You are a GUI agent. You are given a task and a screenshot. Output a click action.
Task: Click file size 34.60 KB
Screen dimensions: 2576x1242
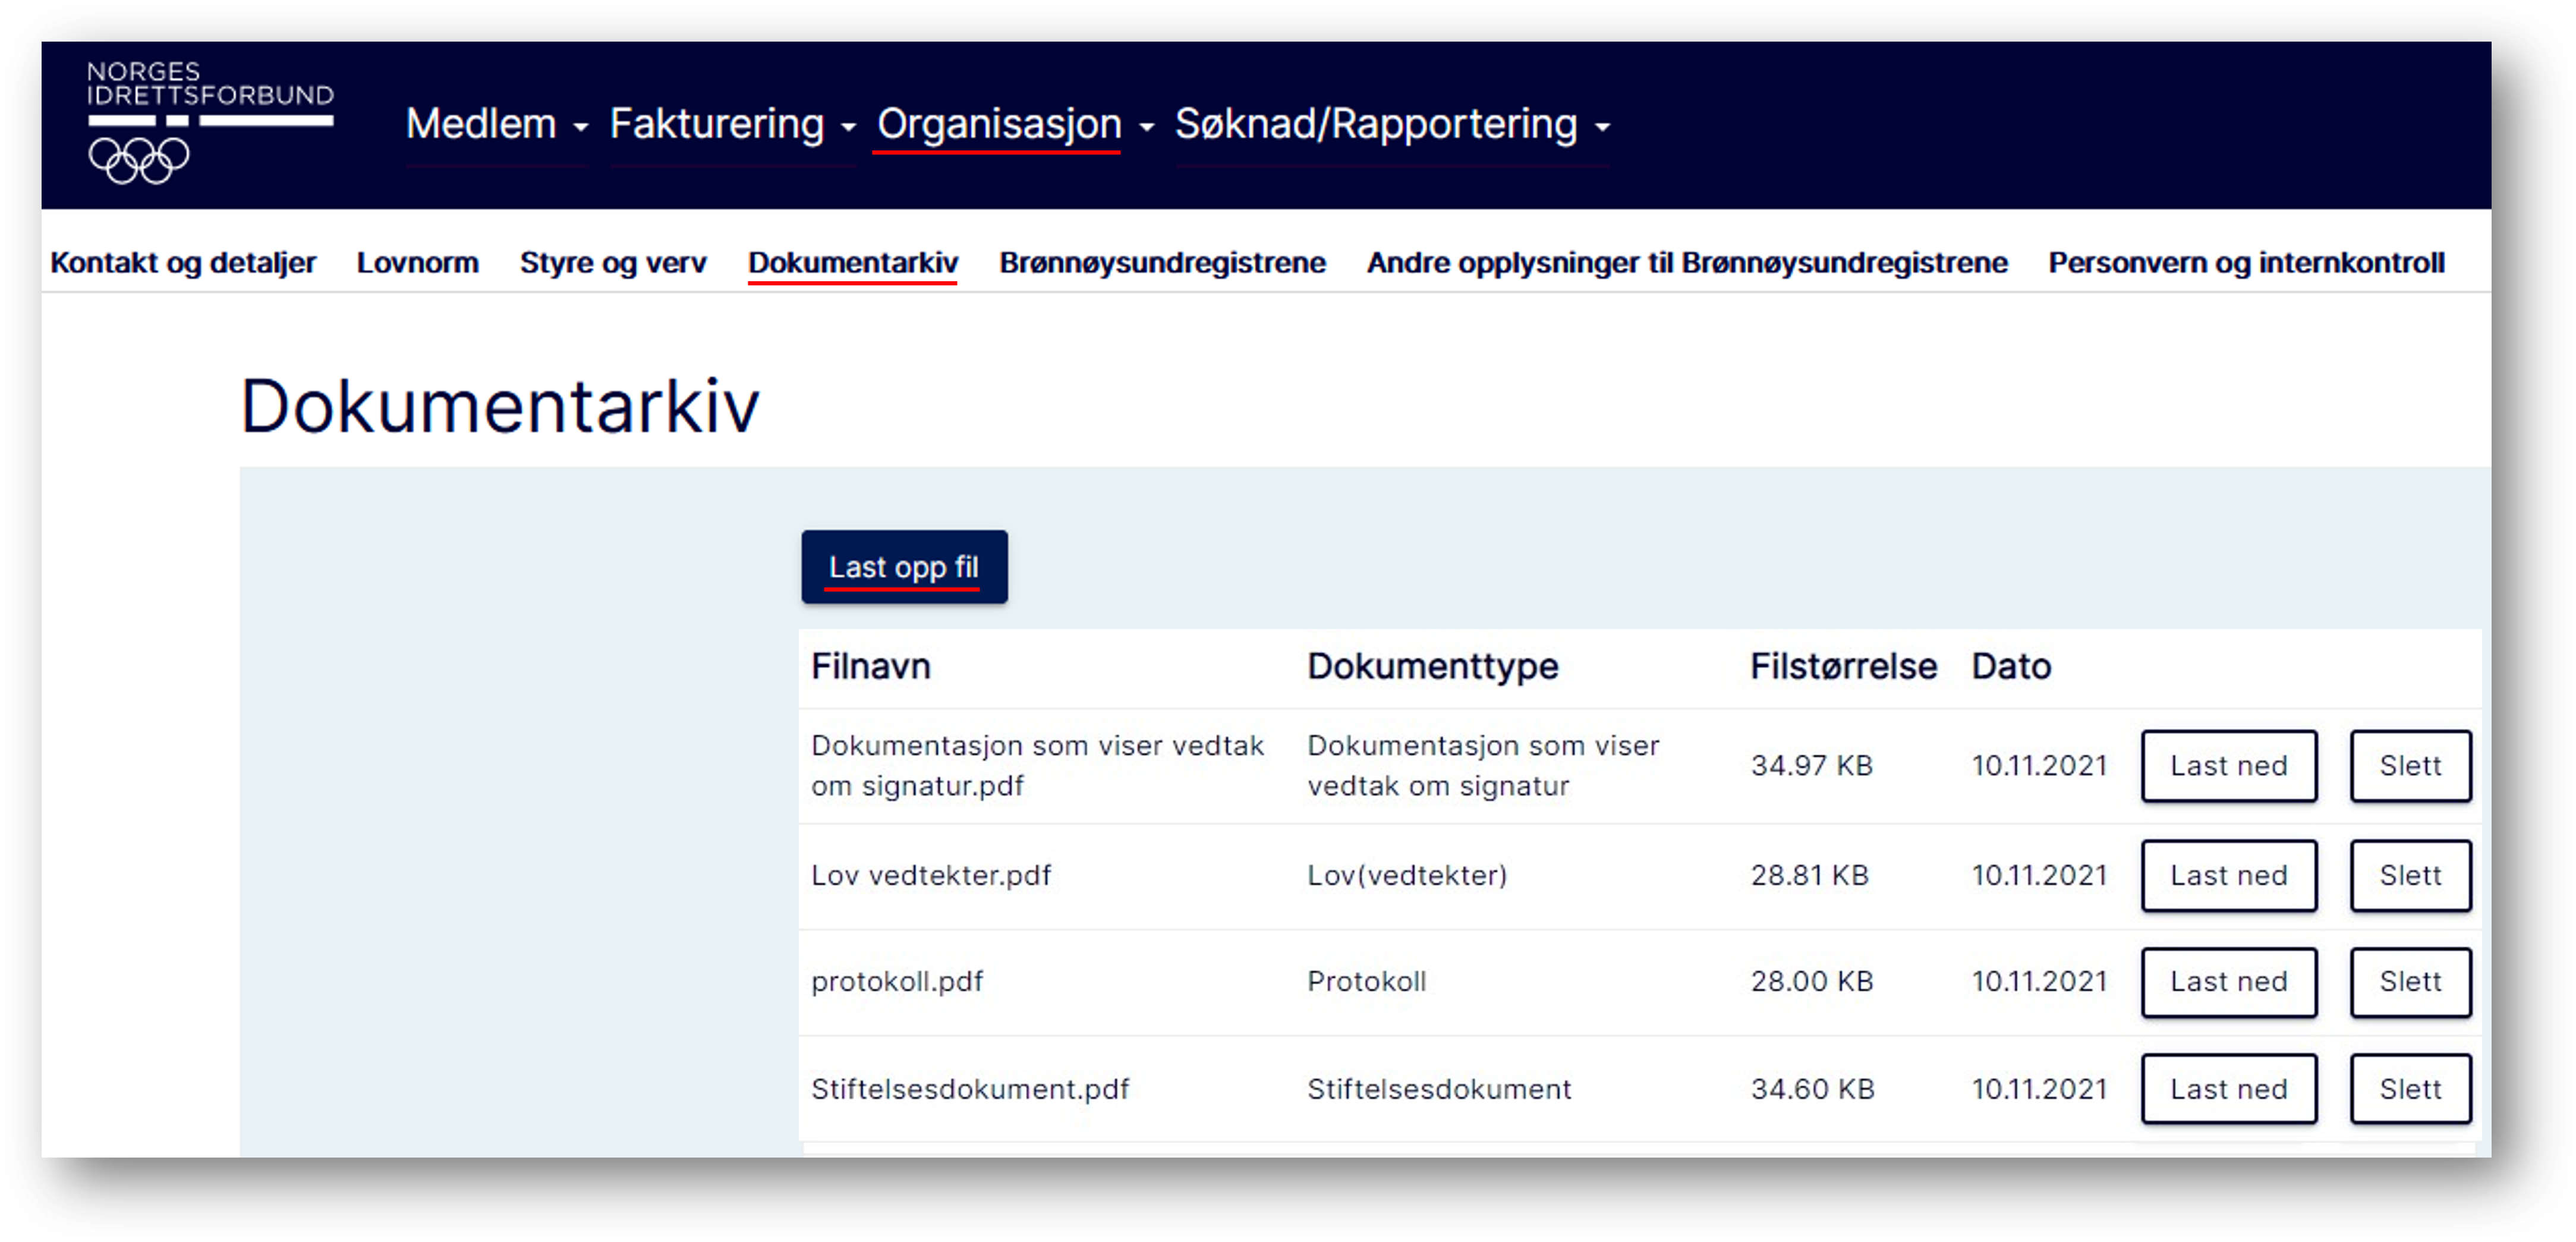click(x=1812, y=1089)
